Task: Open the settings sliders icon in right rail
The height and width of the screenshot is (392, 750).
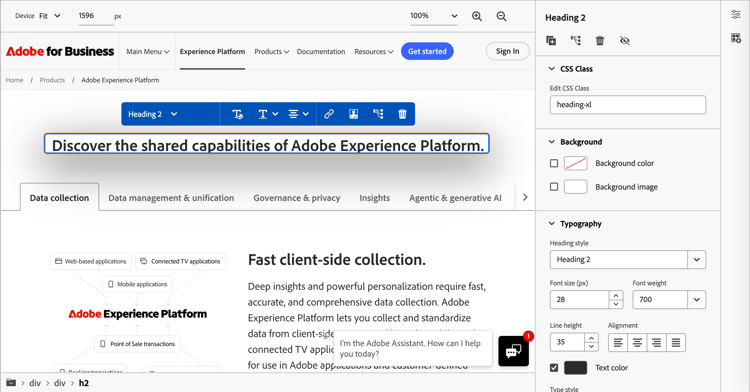Action: (x=736, y=15)
